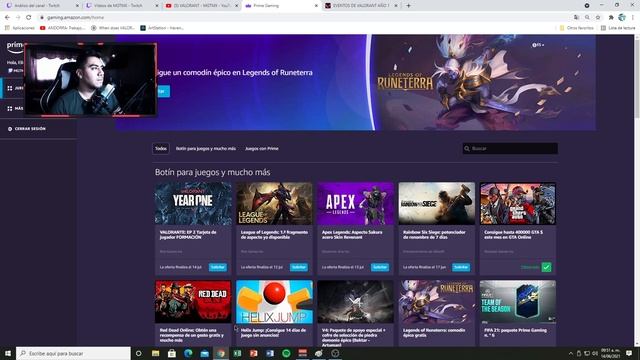Open Spotify from the taskbar
Image resolution: width=640 pixels, height=360 pixels.
click(286, 353)
